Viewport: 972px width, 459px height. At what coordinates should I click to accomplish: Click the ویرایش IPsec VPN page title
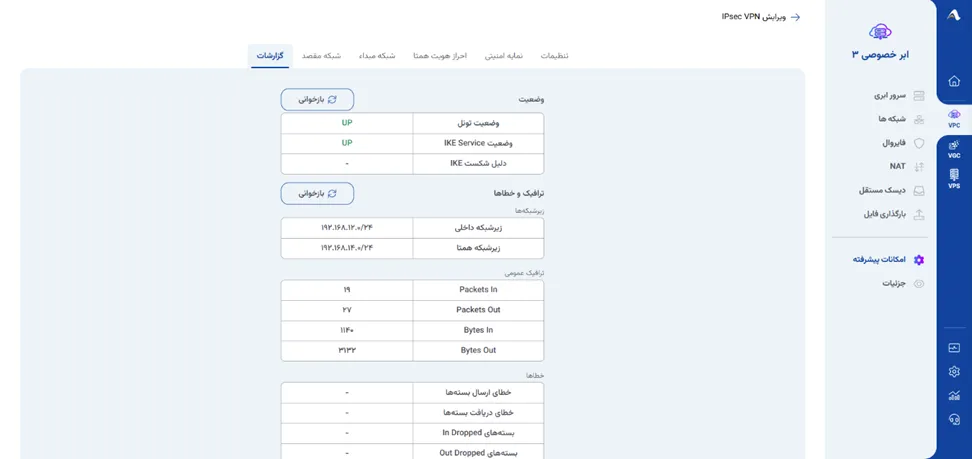click(x=753, y=17)
